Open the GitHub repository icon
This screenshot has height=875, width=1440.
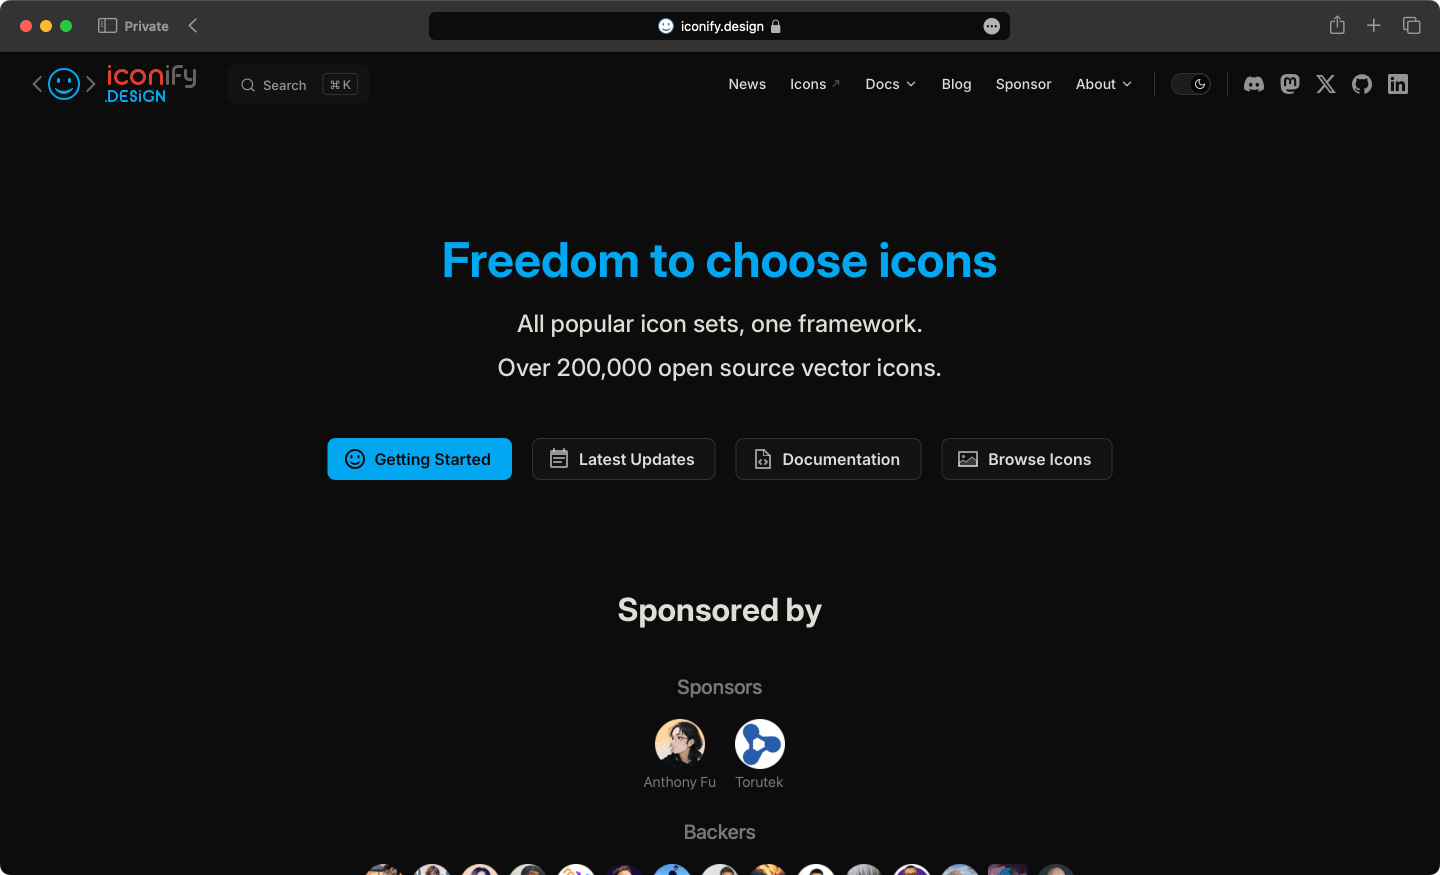coord(1362,84)
